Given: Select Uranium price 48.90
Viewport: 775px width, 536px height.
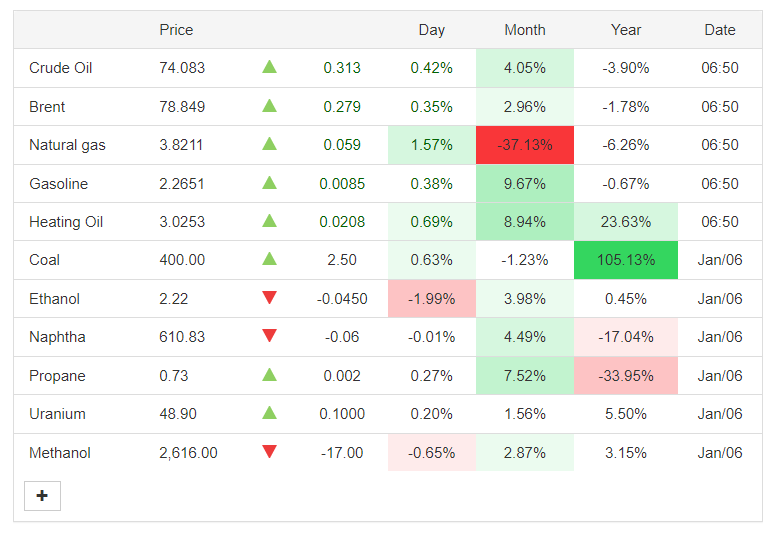Looking at the screenshot, I should point(178,414).
